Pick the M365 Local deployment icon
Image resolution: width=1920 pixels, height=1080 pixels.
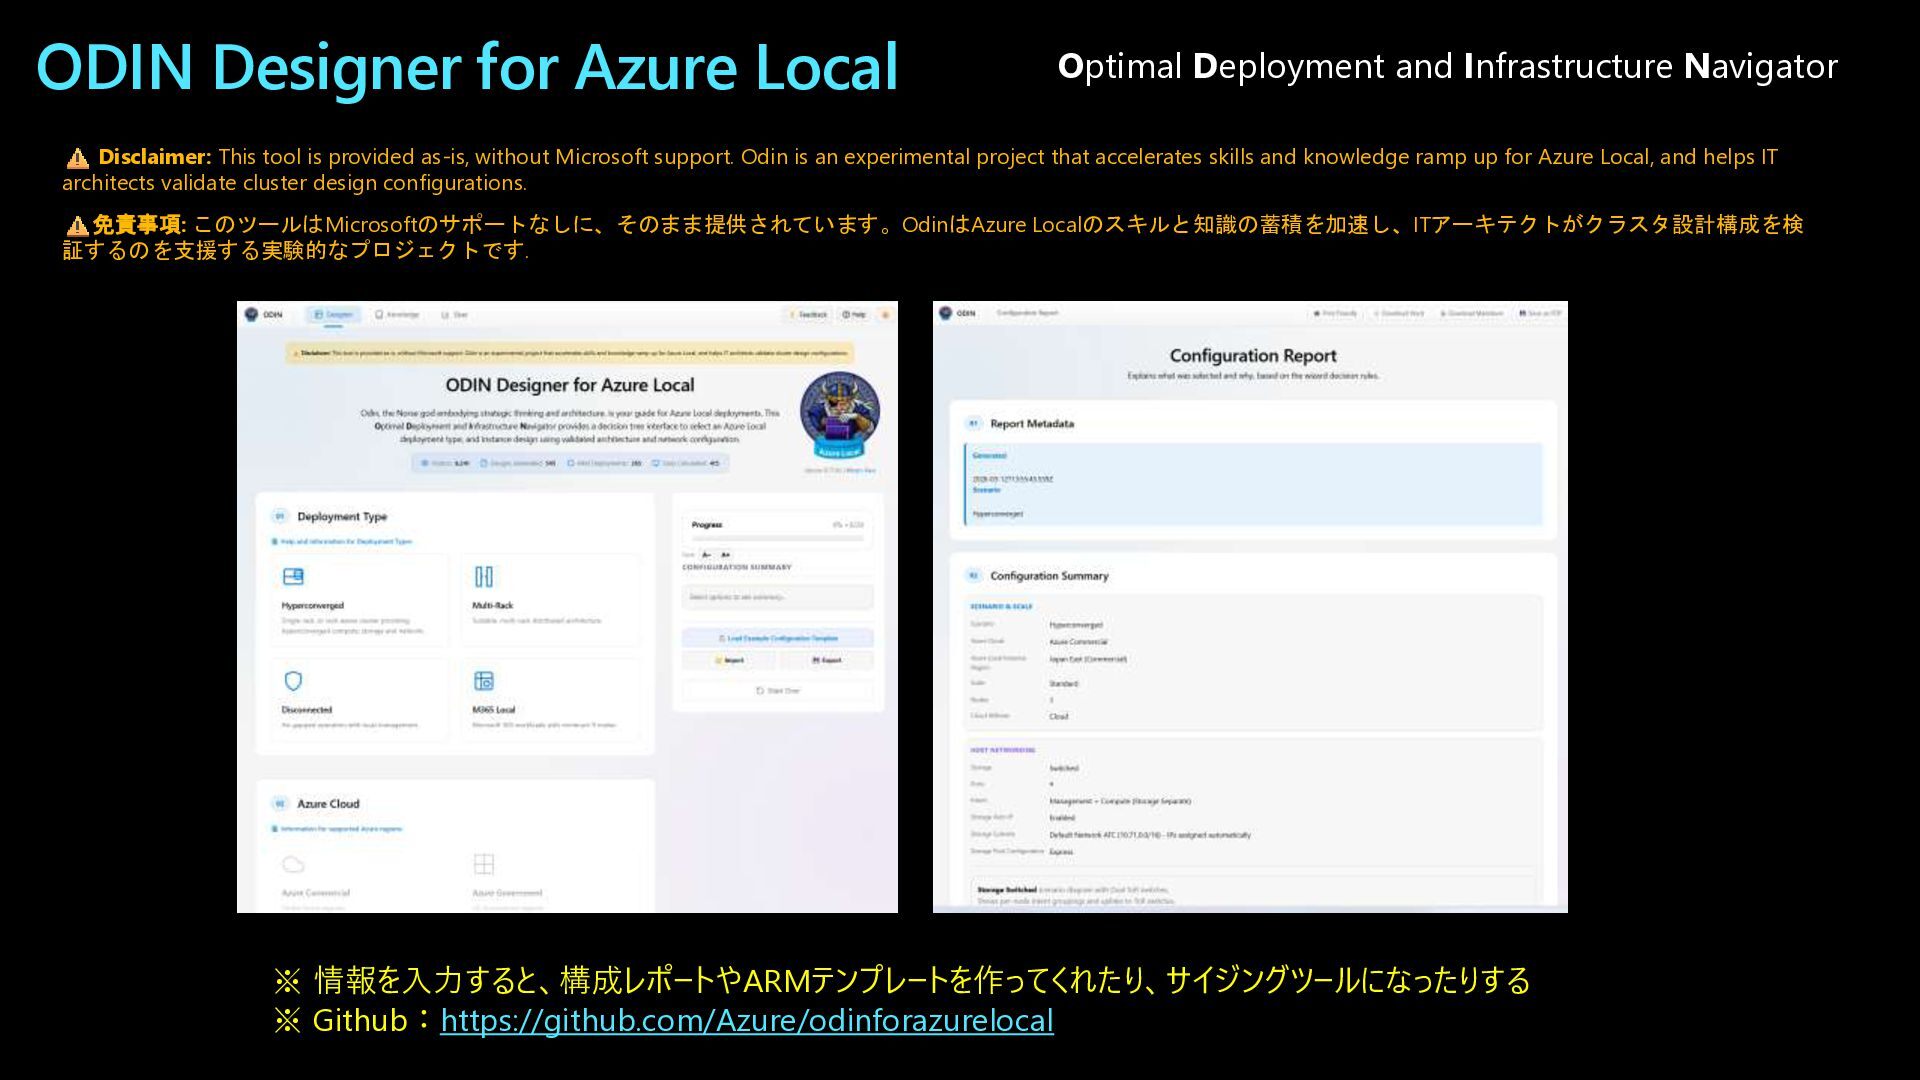pyautogui.click(x=484, y=681)
